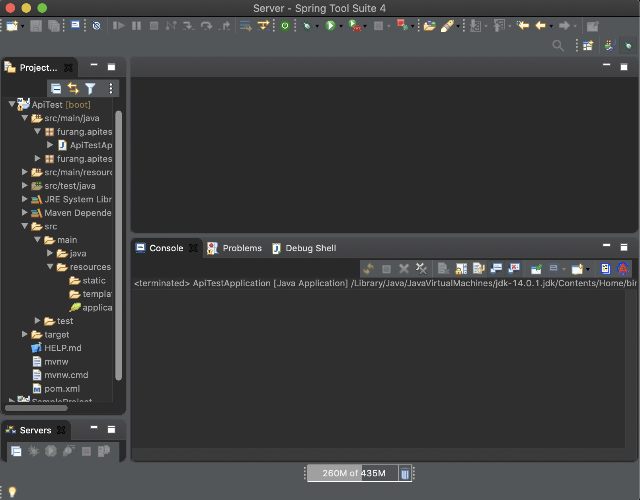Click the Step Into icon

(188, 26)
